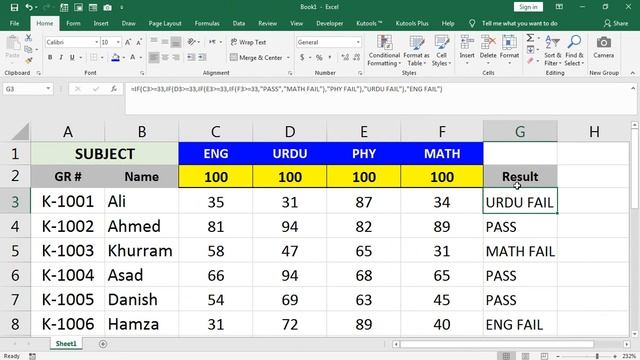
Task: Toggle middle vertical alignment
Action: pos(165,42)
